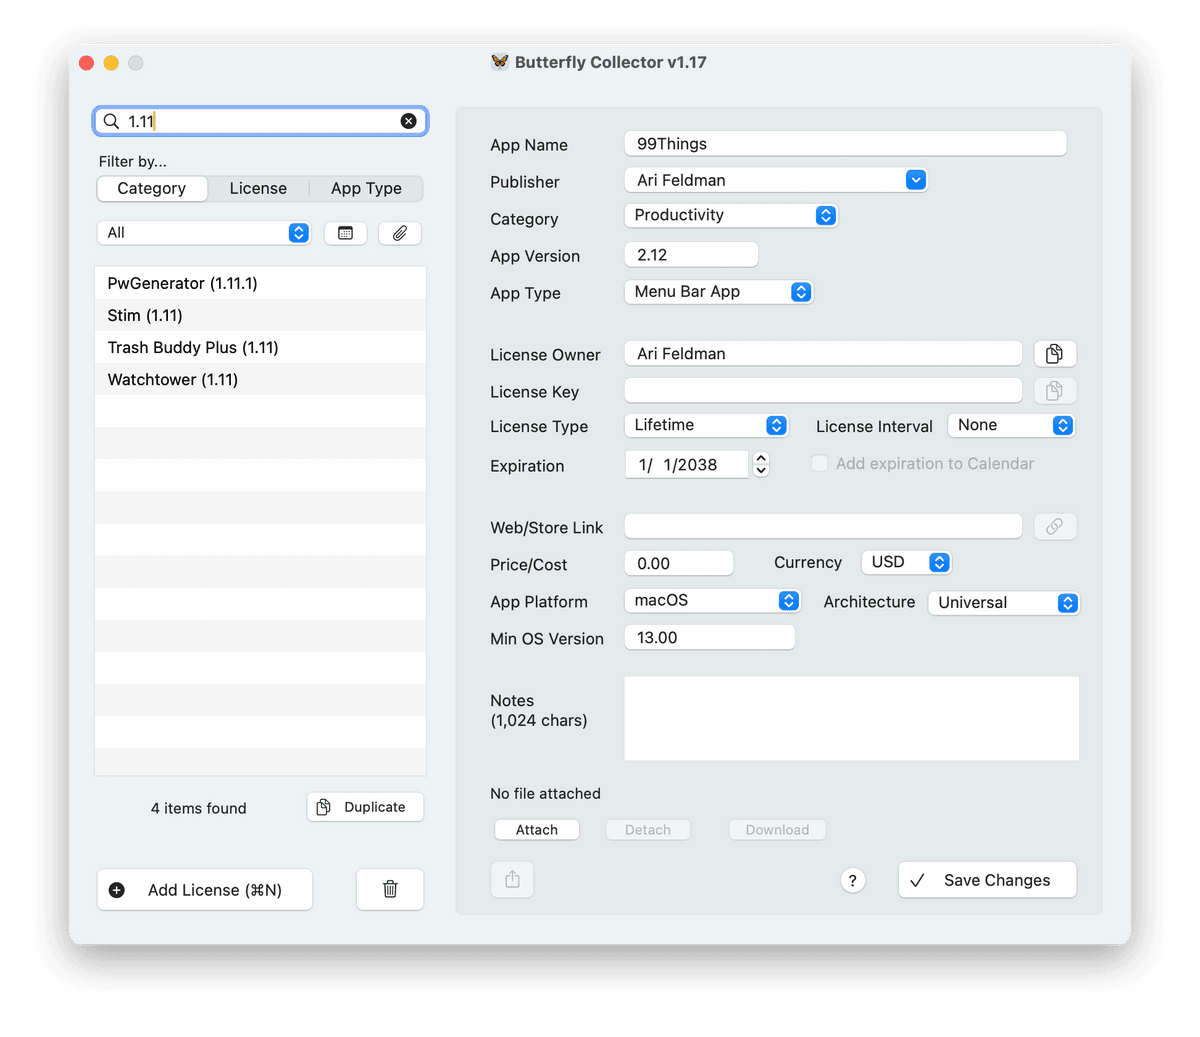Open the Web/Store link icon
Screen dimensions: 1200x1037
pyautogui.click(x=1054, y=527)
